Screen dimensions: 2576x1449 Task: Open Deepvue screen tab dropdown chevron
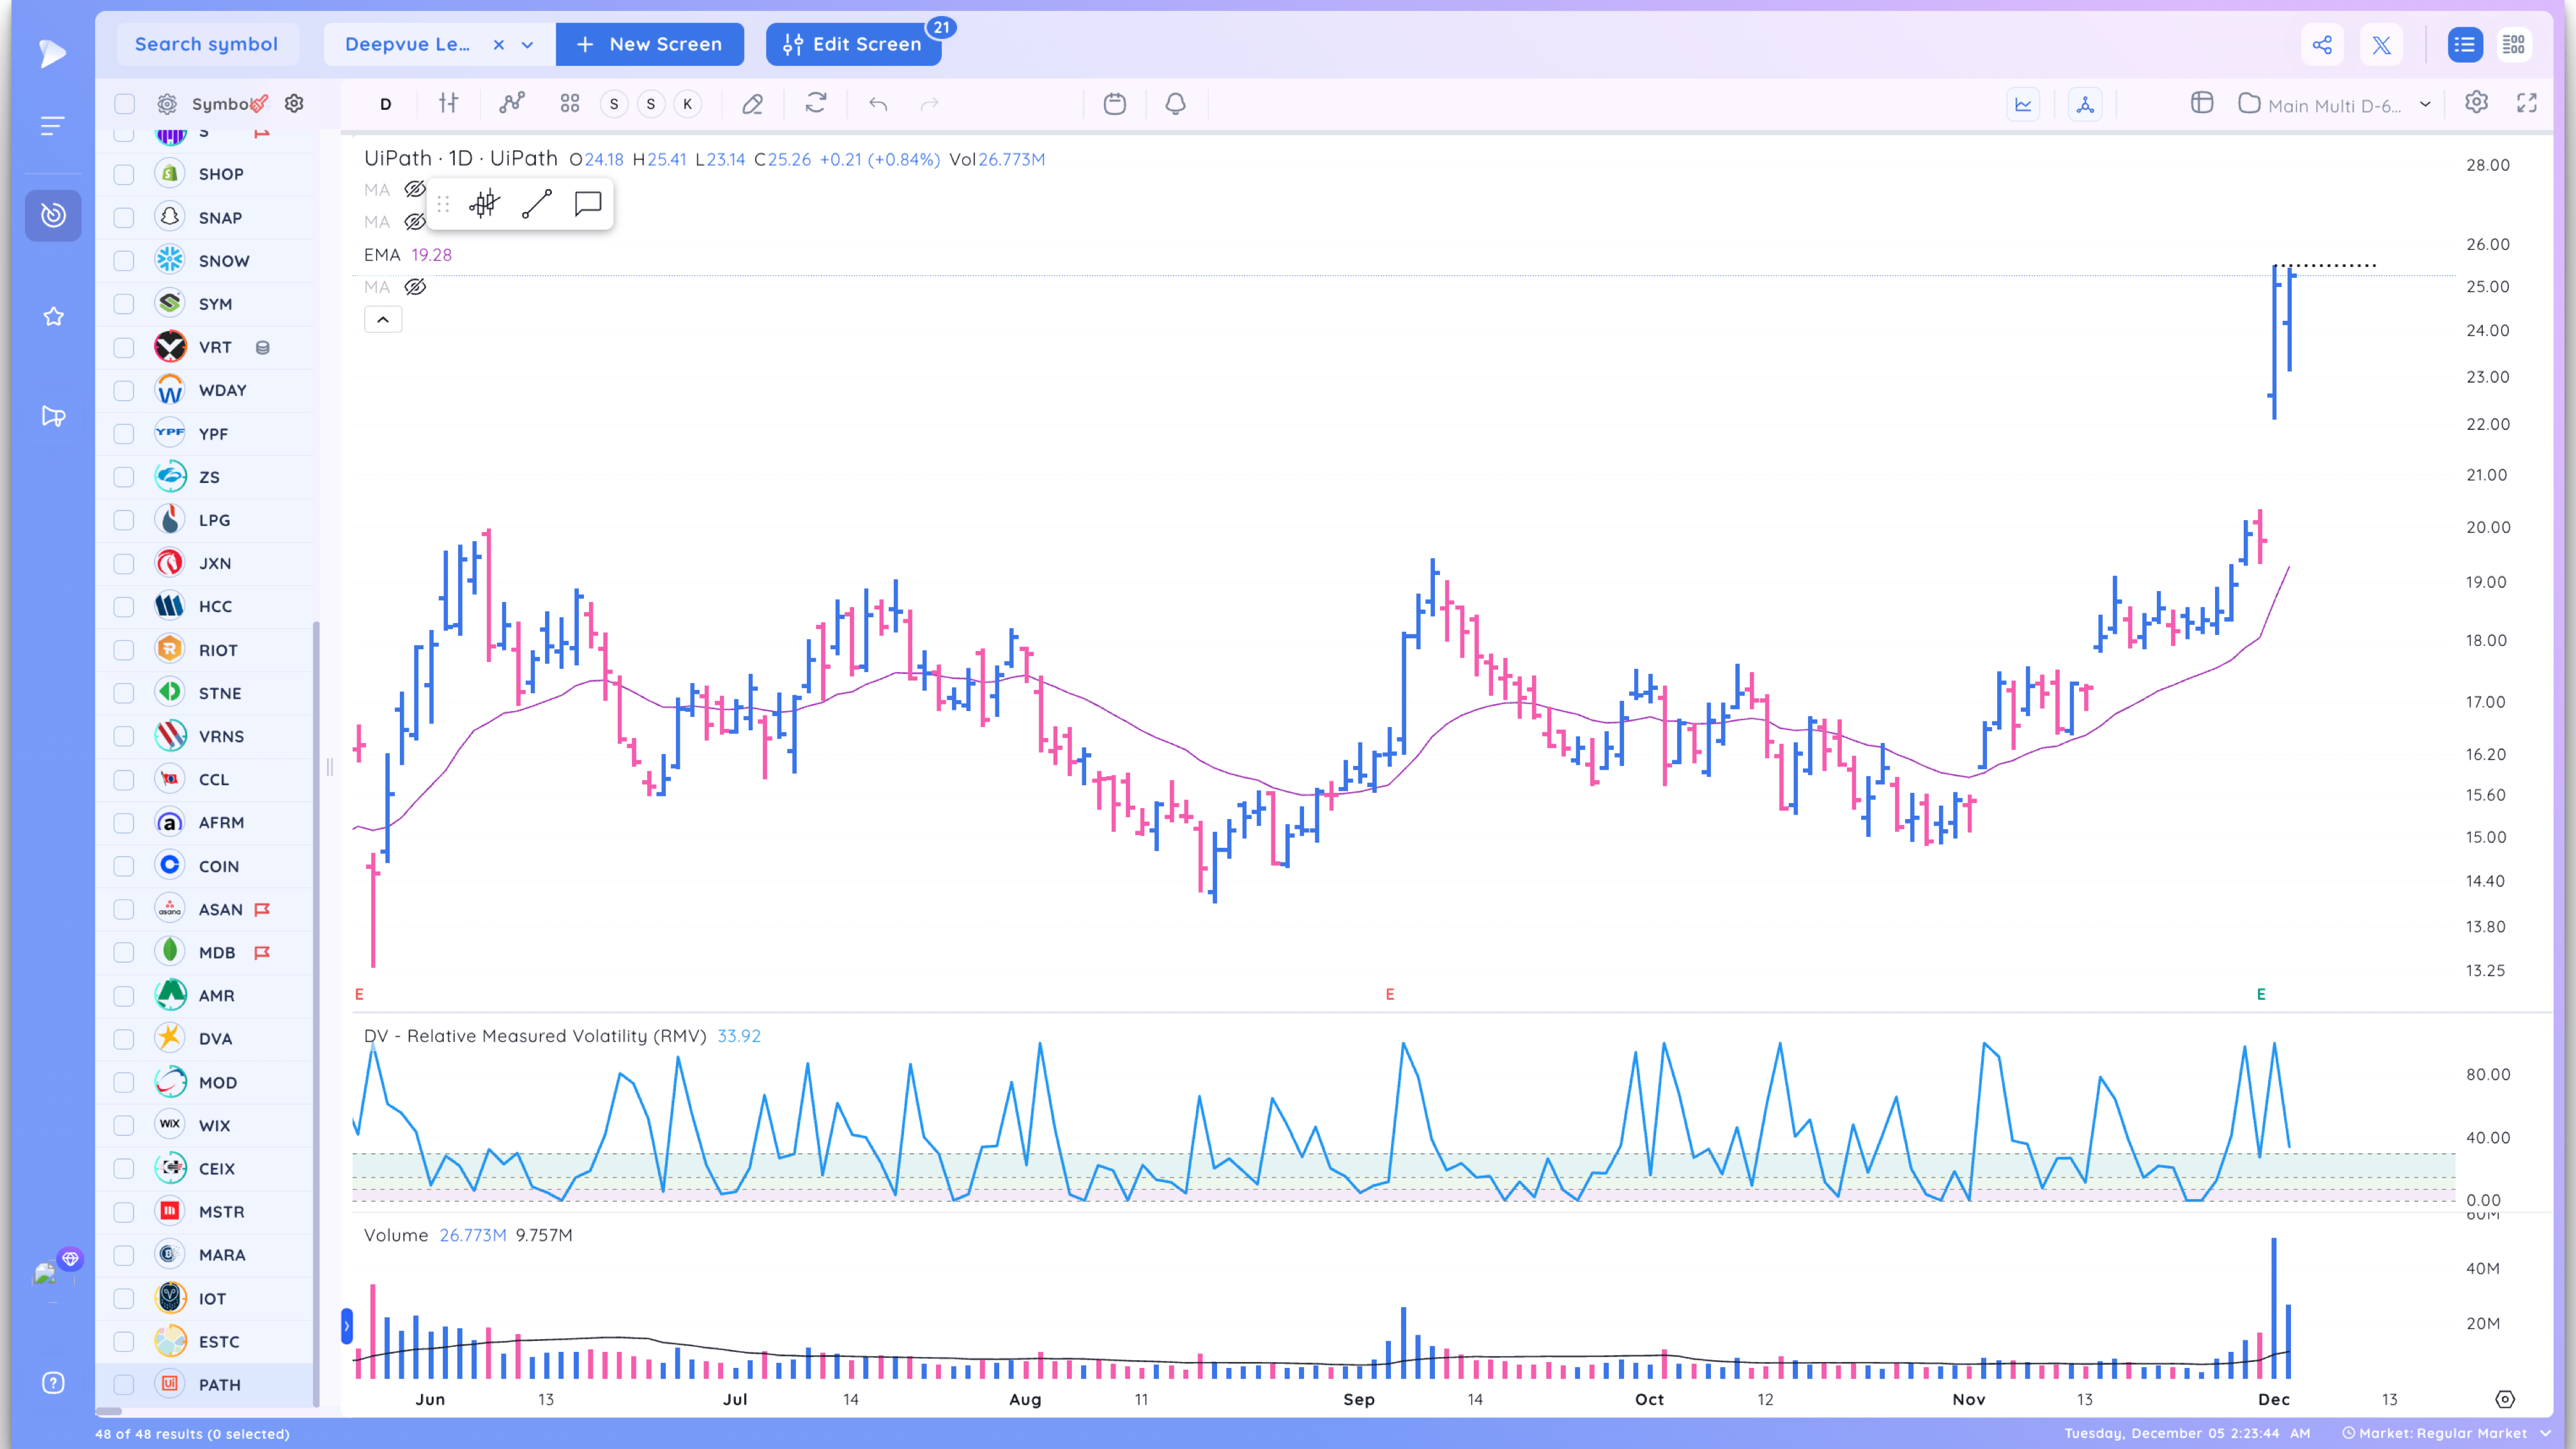click(x=528, y=45)
